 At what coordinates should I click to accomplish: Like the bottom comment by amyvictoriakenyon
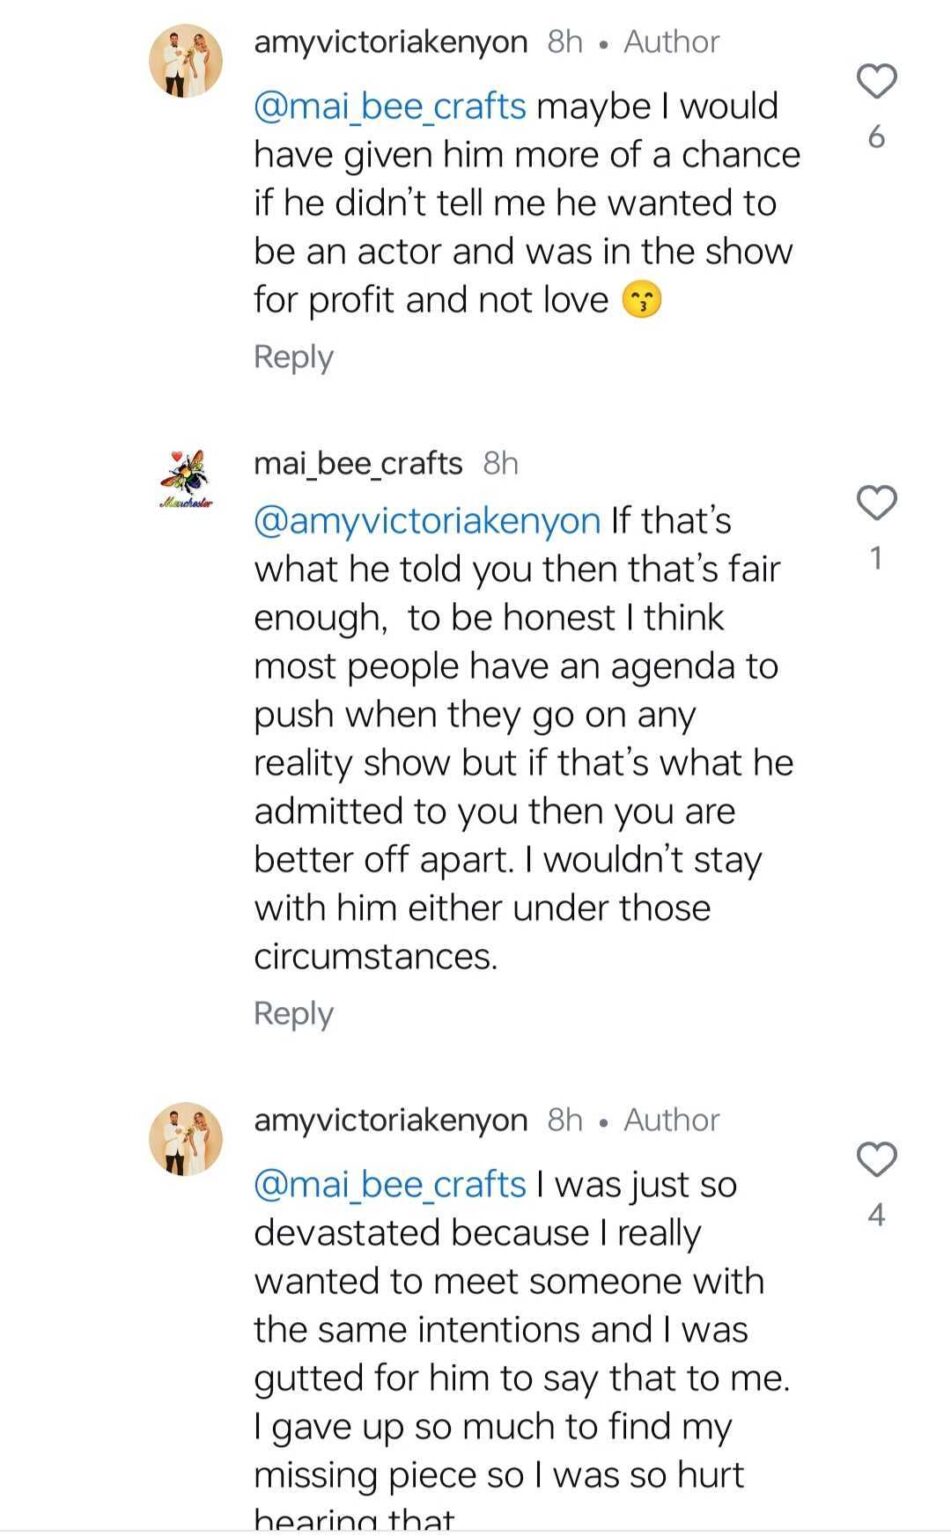click(x=879, y=1158)
